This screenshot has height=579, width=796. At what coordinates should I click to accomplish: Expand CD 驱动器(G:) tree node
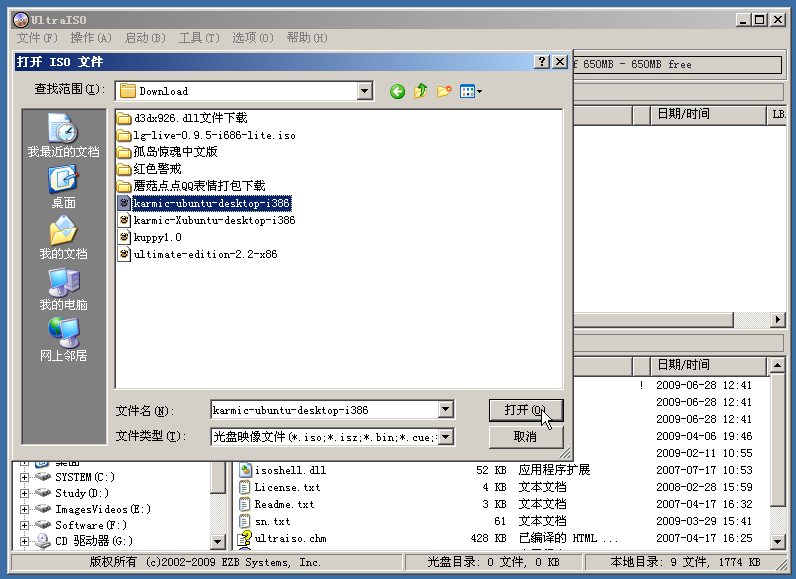[24, 541]
